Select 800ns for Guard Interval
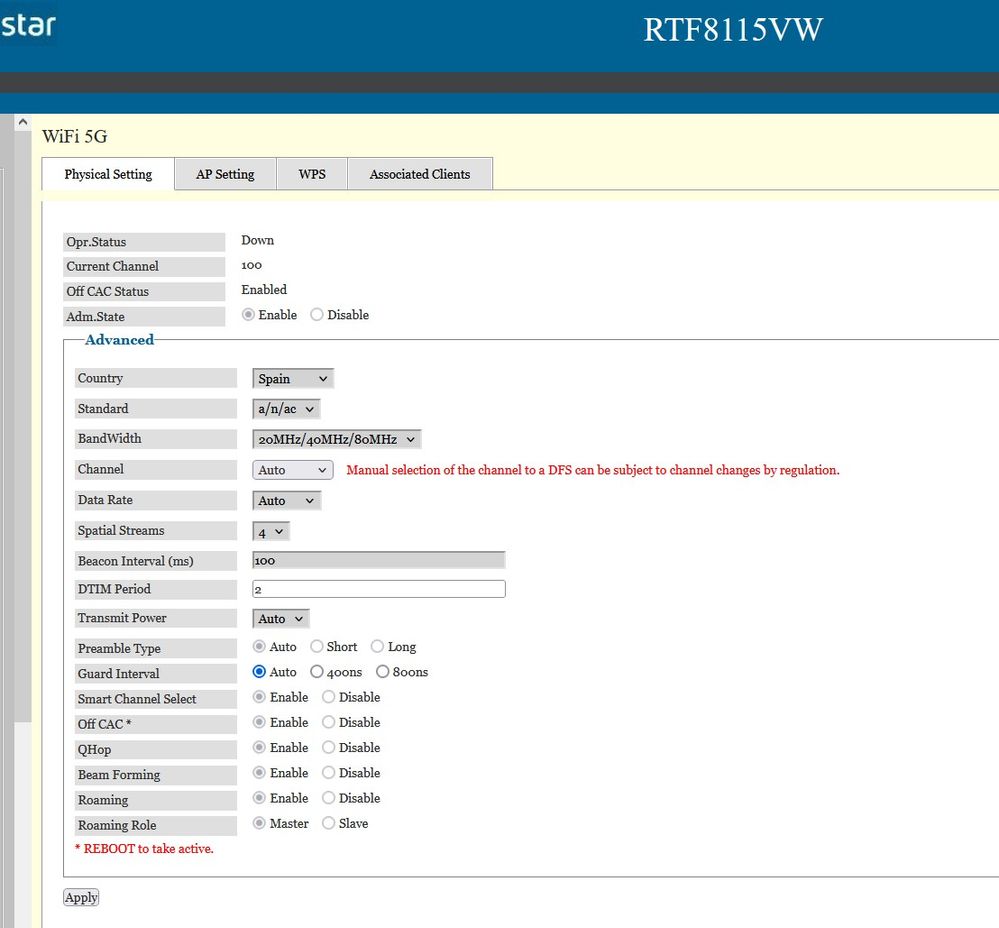 (383, 672)
